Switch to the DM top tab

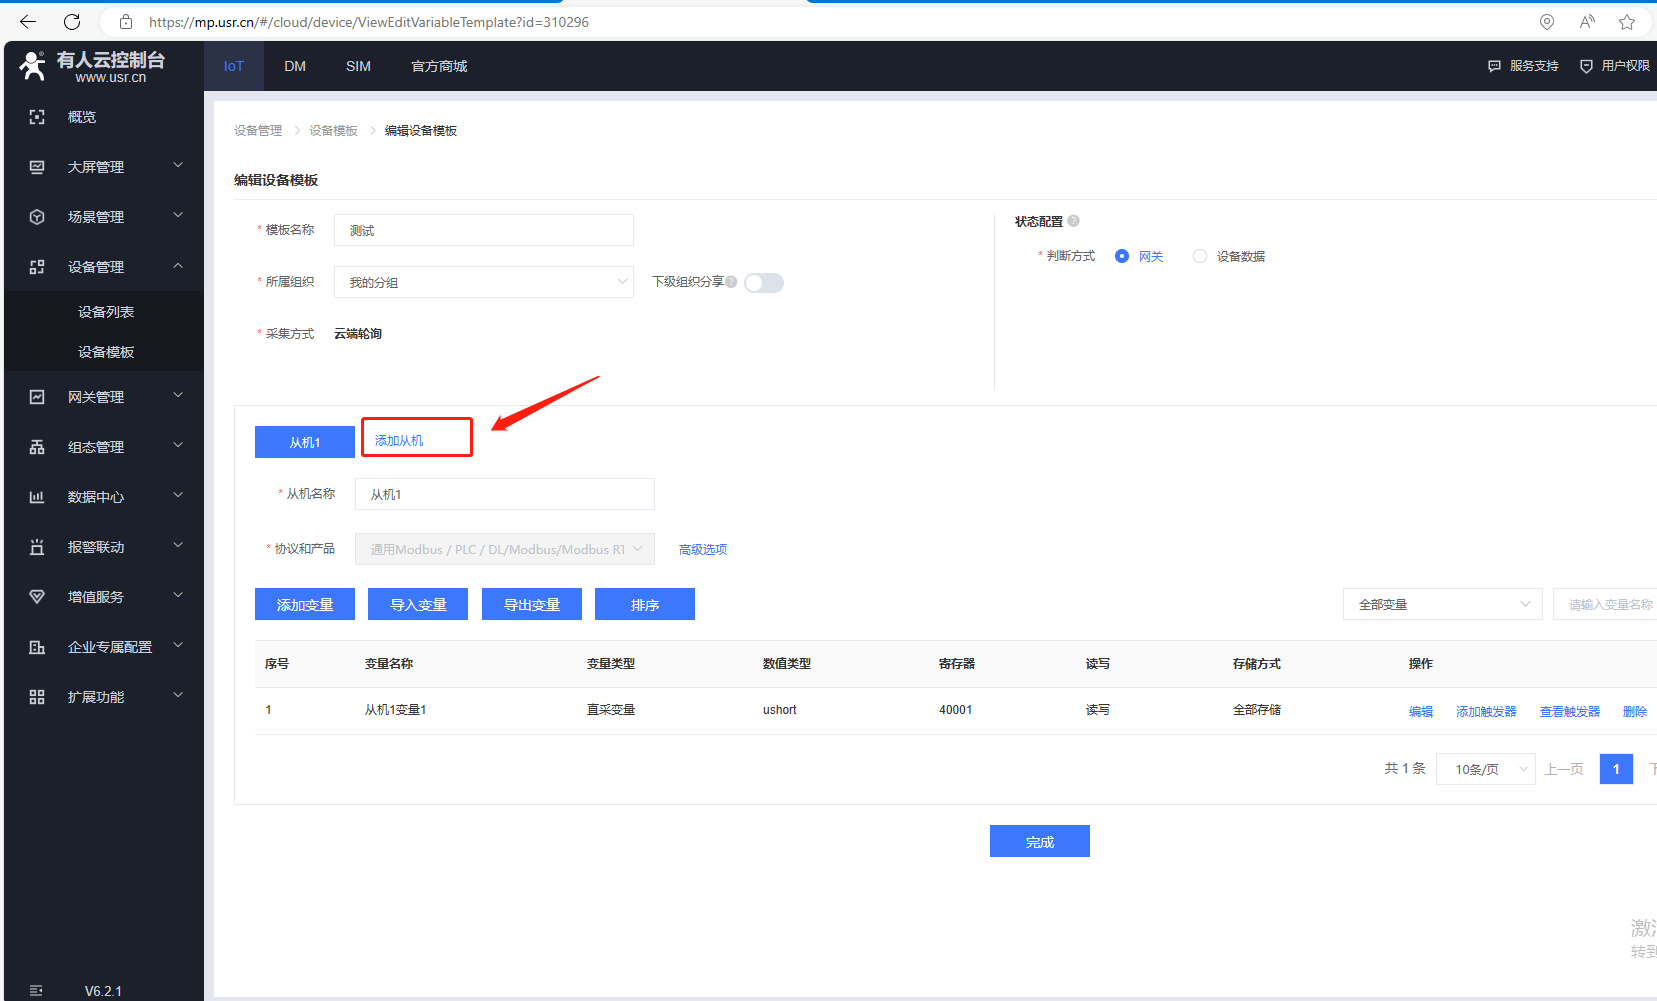tap(295, 66)
